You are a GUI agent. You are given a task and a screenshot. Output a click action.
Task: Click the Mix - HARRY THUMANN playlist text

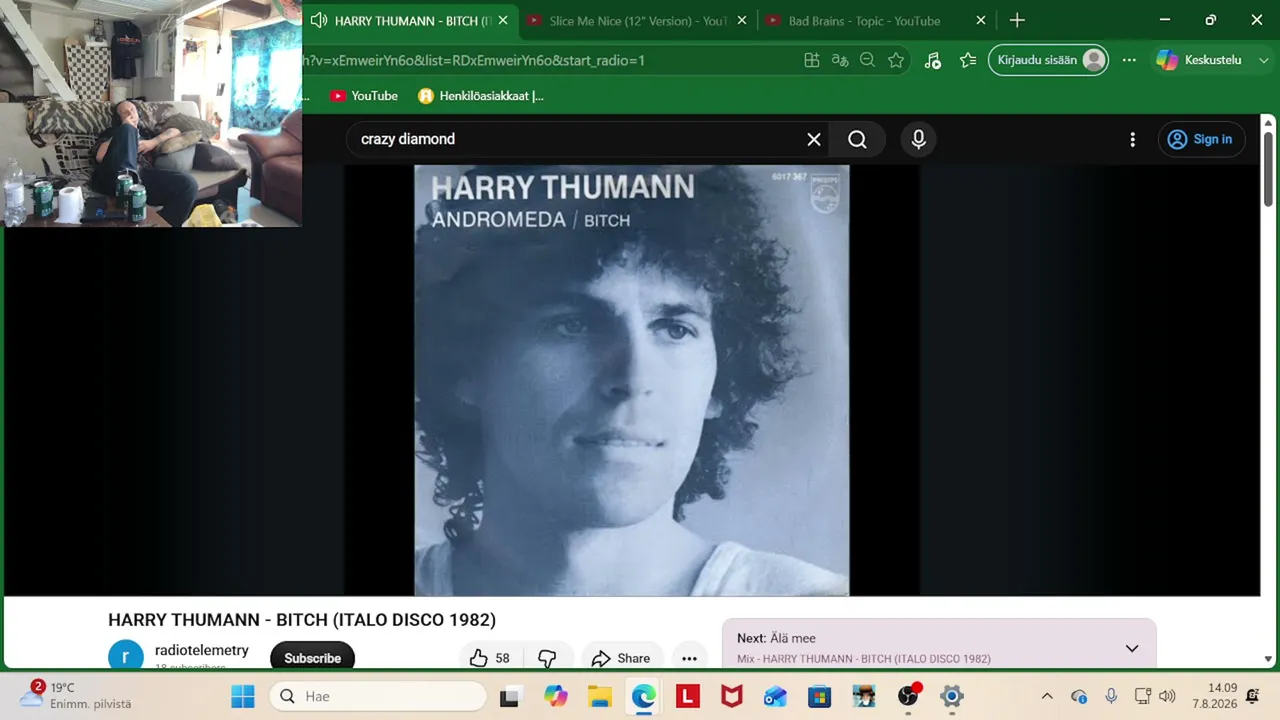[864, 659]
